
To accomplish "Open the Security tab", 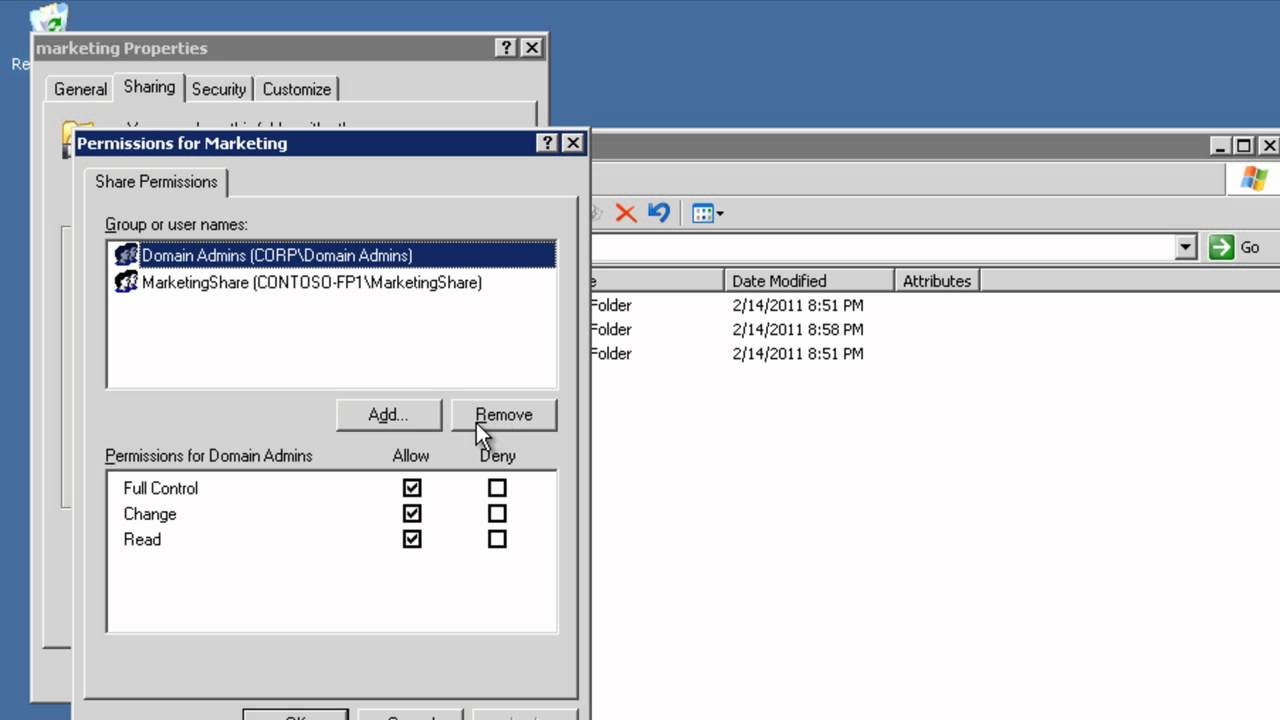I will click(219, 89).
